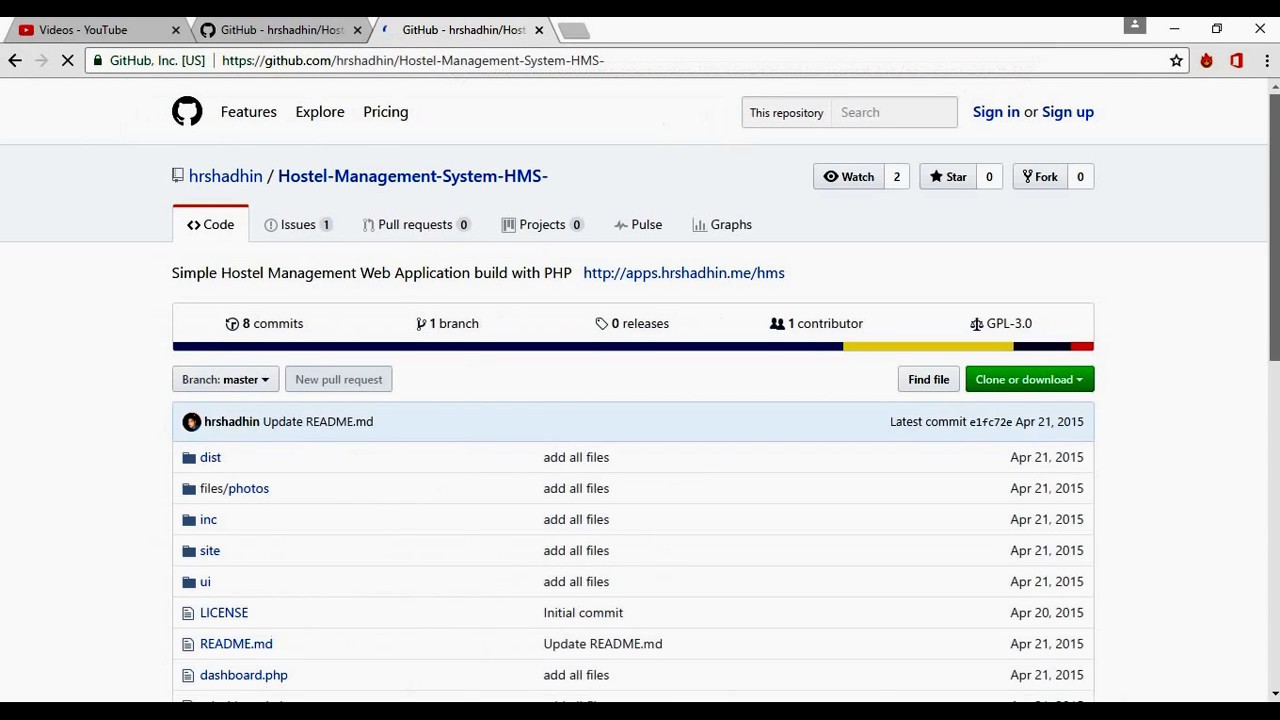The width and height of the screenshot is (1280, 720).
Task: View the 1 contributor link
Action: [816, 324]
